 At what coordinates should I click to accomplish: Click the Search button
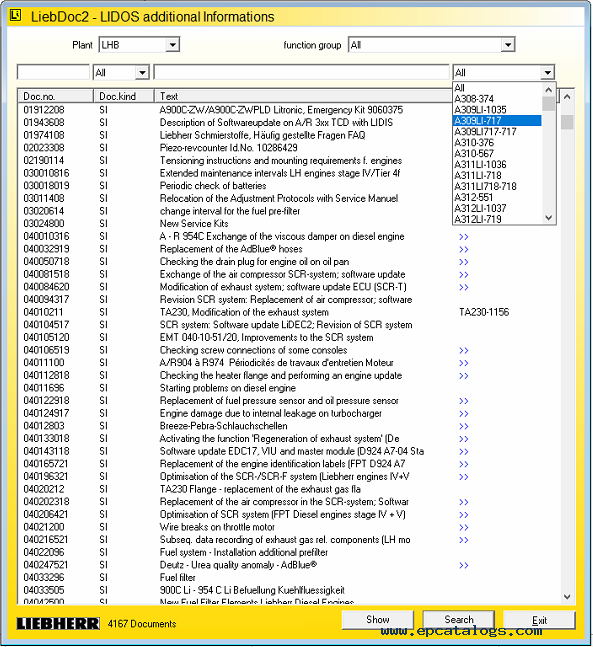458,619
